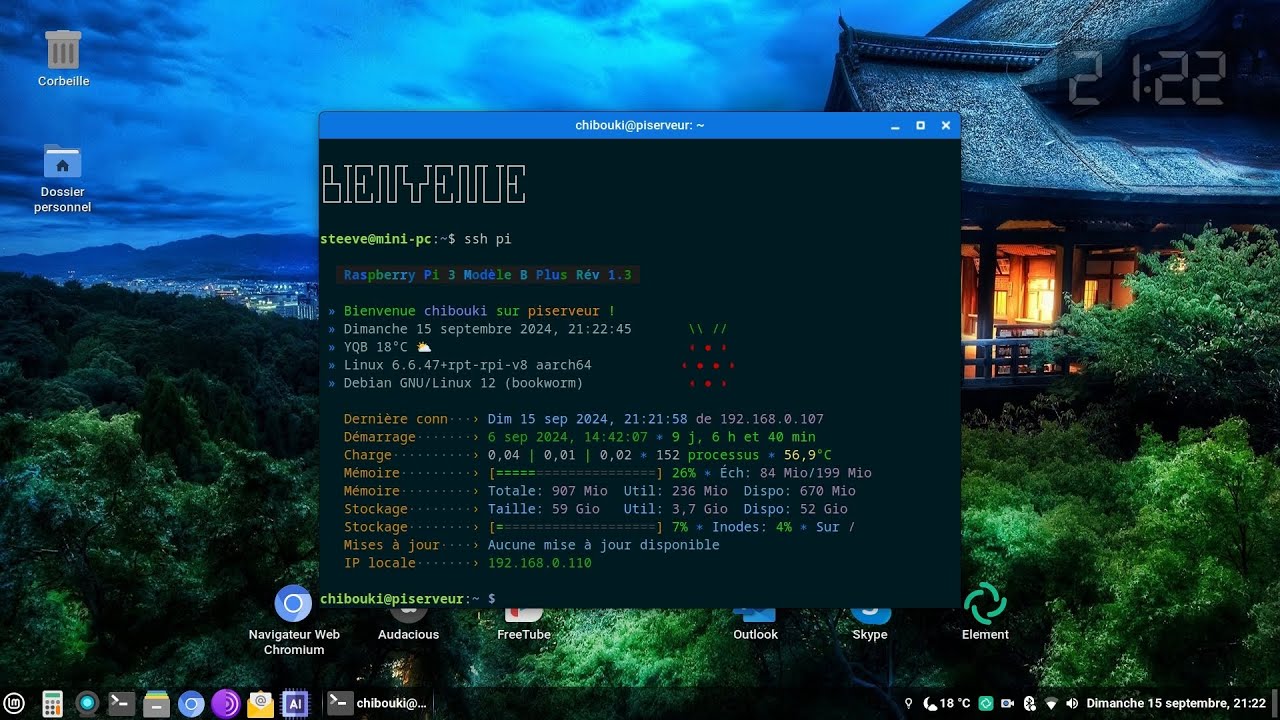Click the green Element tray icon
Viewport: 1280px width, 720px height.
coord(985,704)
